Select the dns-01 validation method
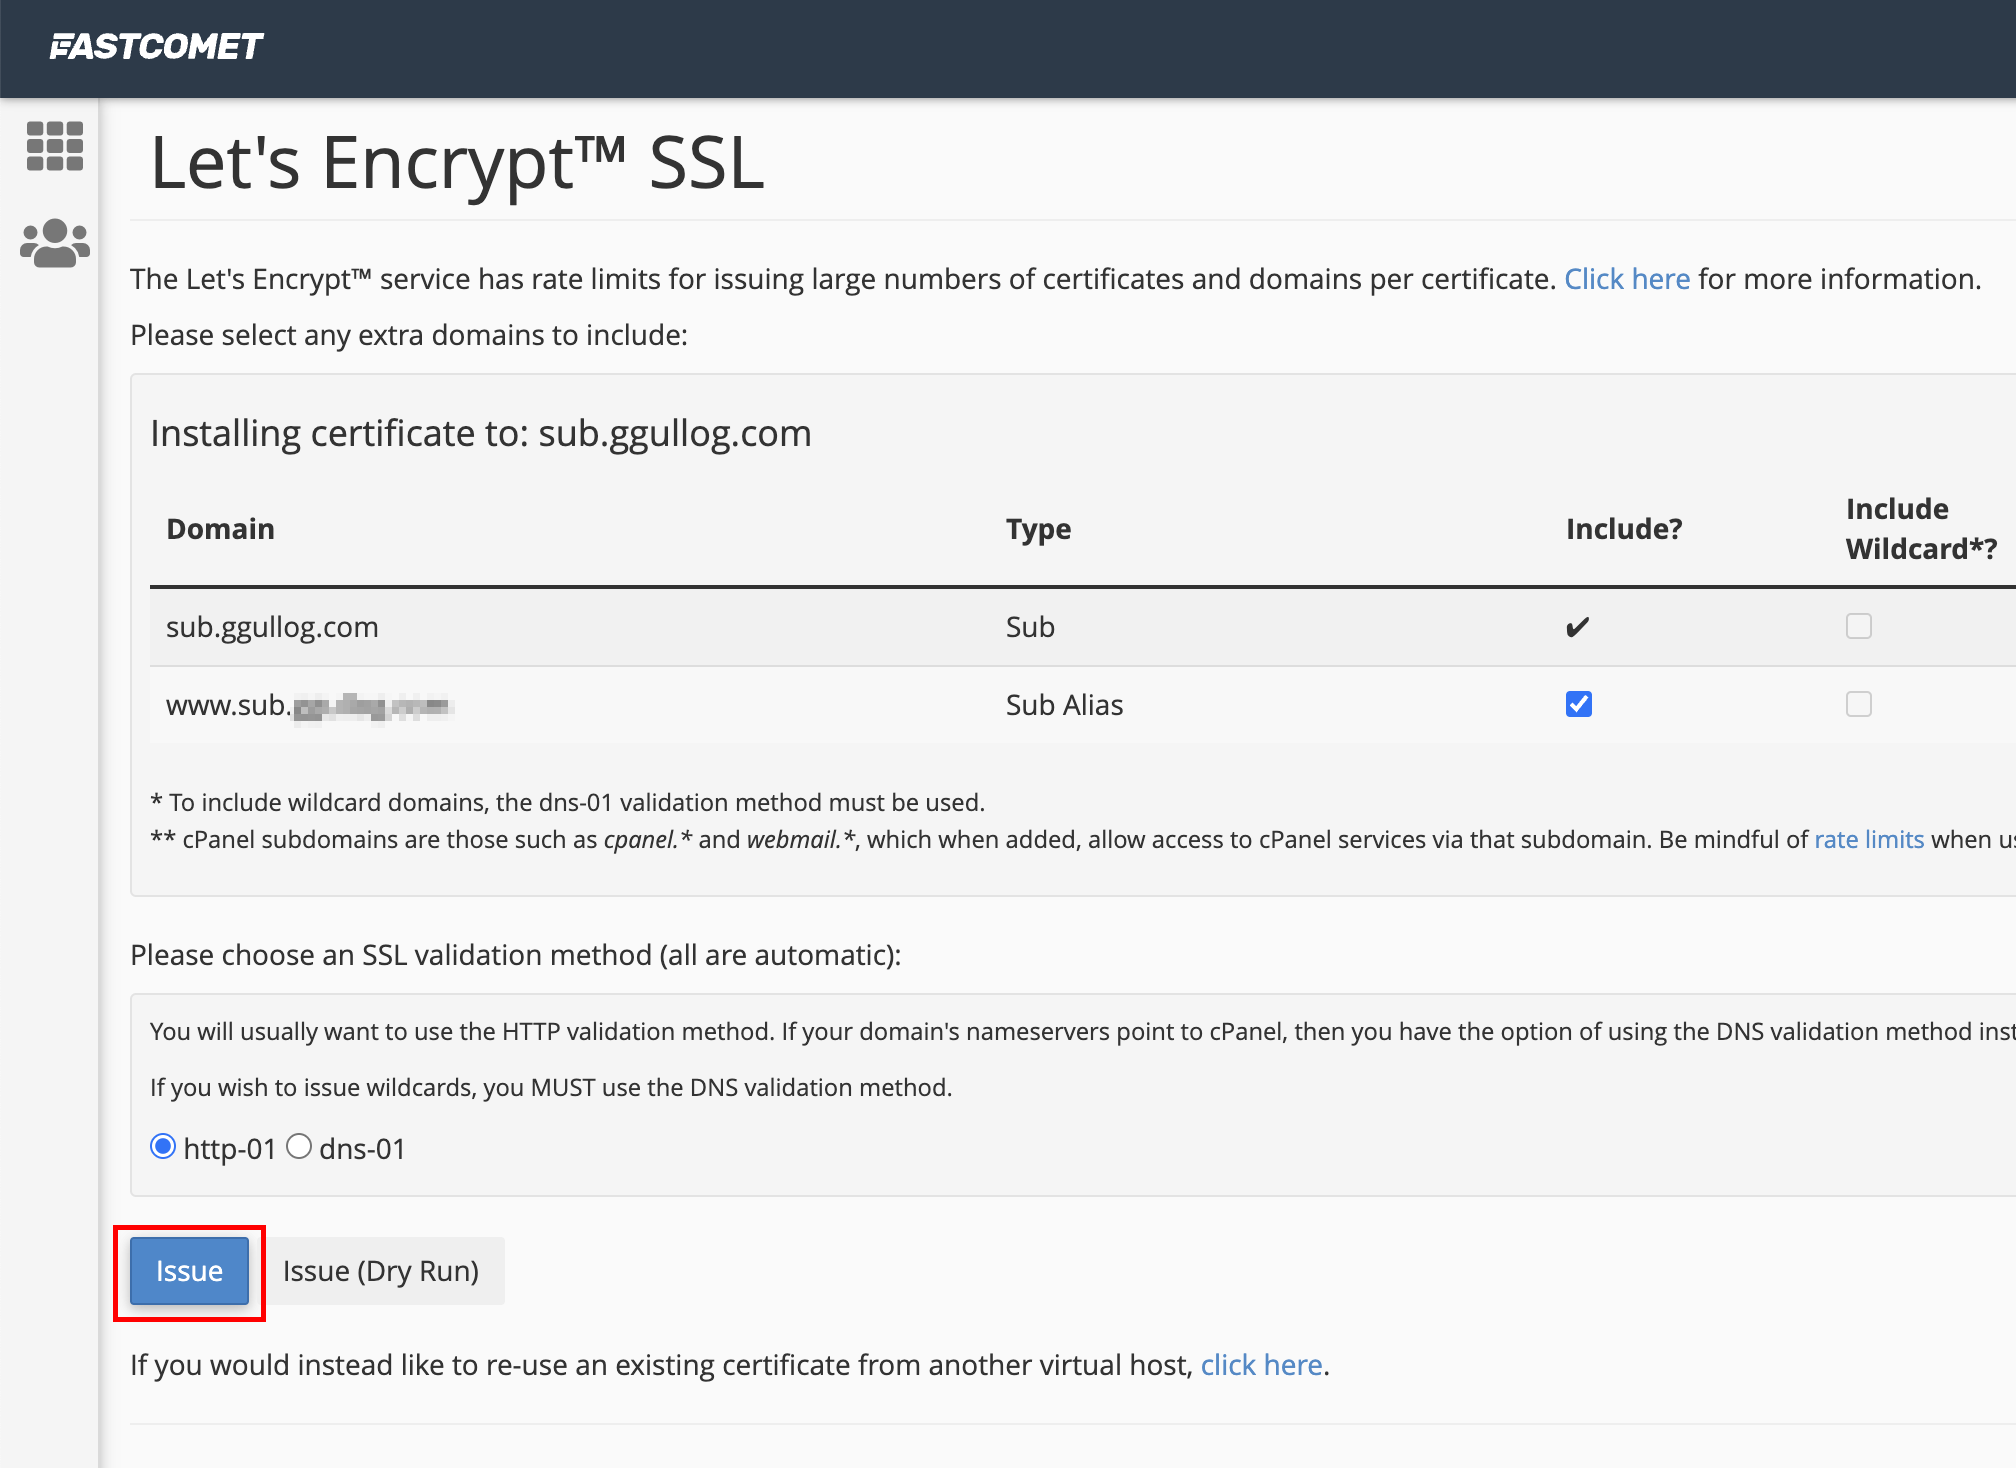 tap(299, 1146)
